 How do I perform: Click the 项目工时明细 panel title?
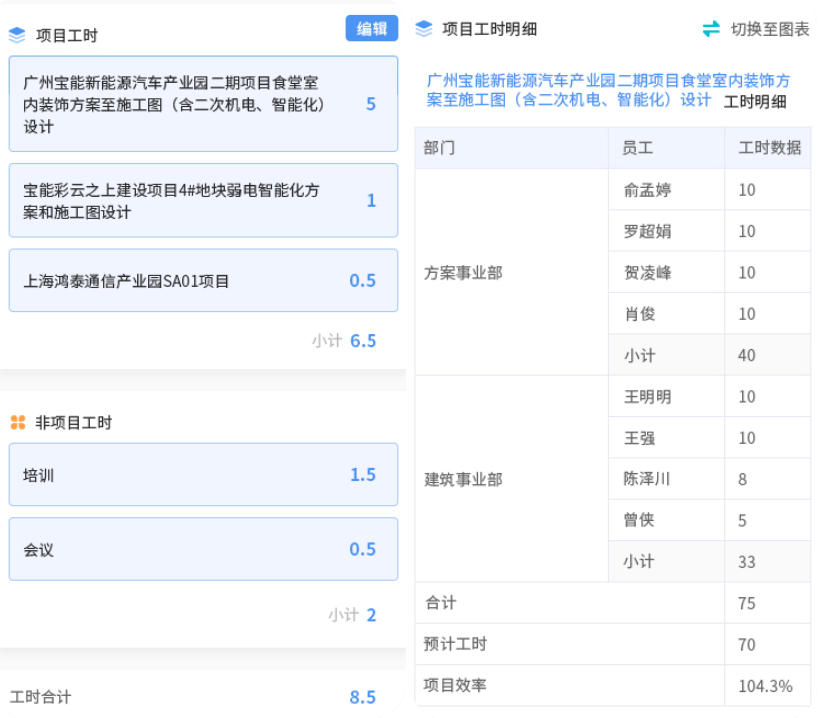pyautogui.click(x=490, y=29)
